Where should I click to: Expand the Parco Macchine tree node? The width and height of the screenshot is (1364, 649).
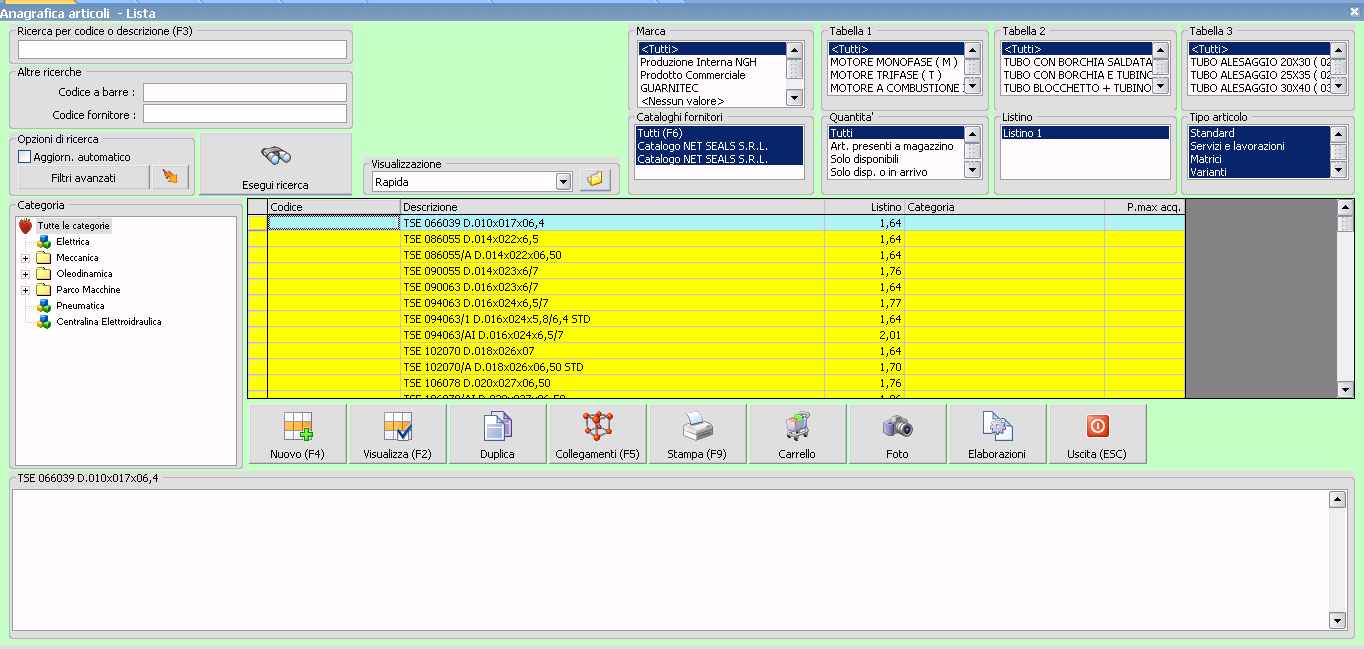click(25, 290)
